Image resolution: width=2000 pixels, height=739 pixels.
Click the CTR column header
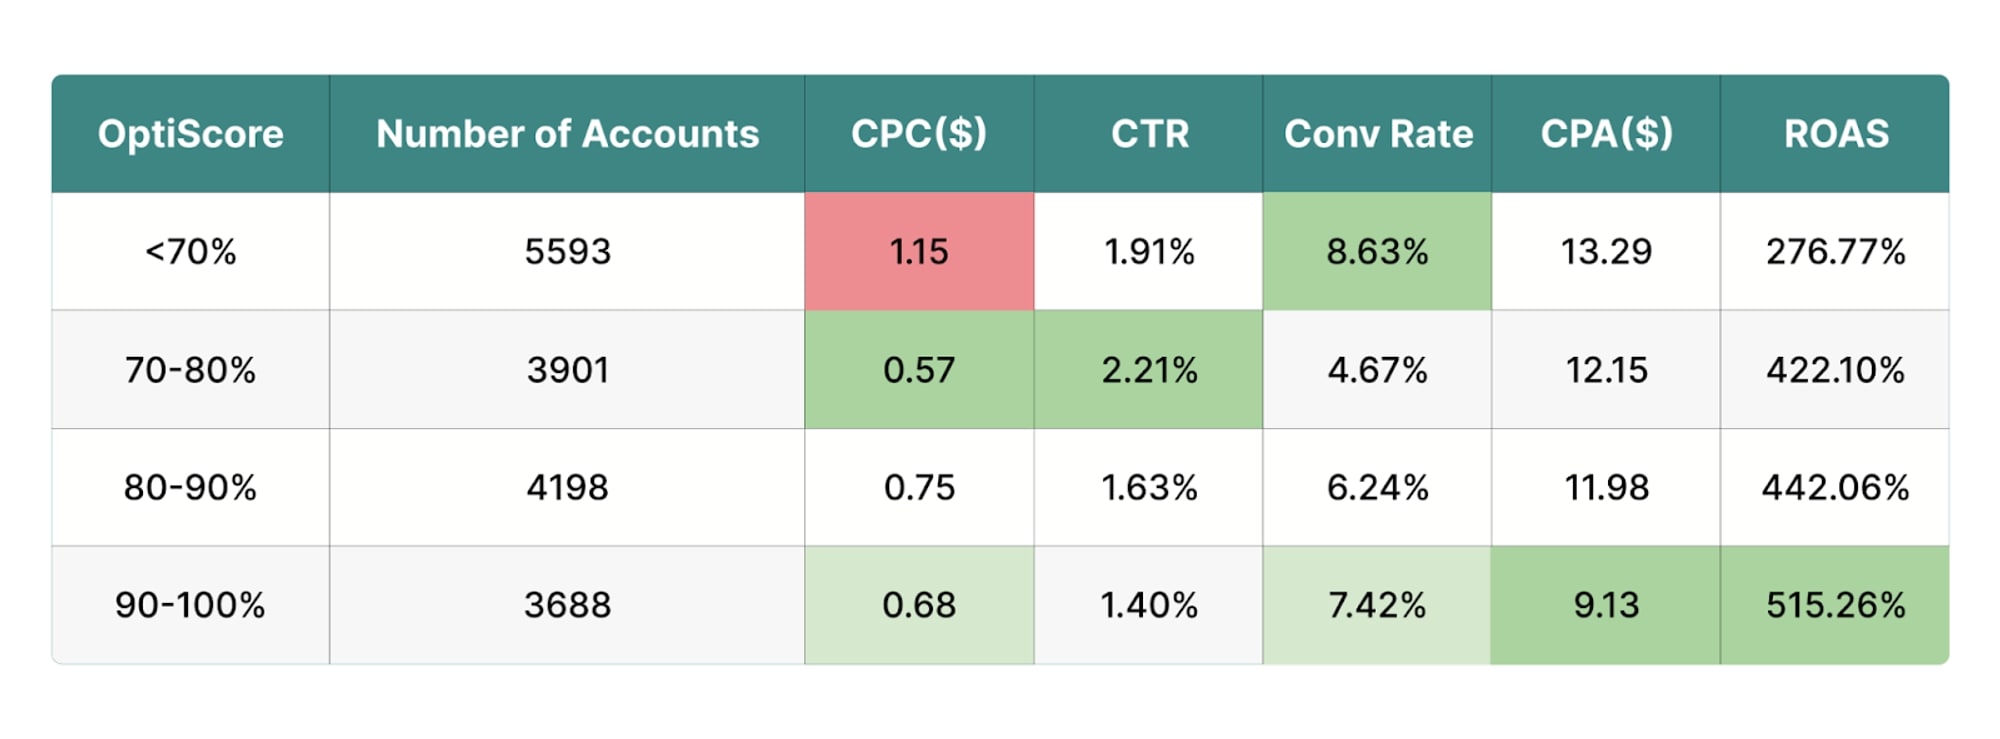(x=1148, y=133)
